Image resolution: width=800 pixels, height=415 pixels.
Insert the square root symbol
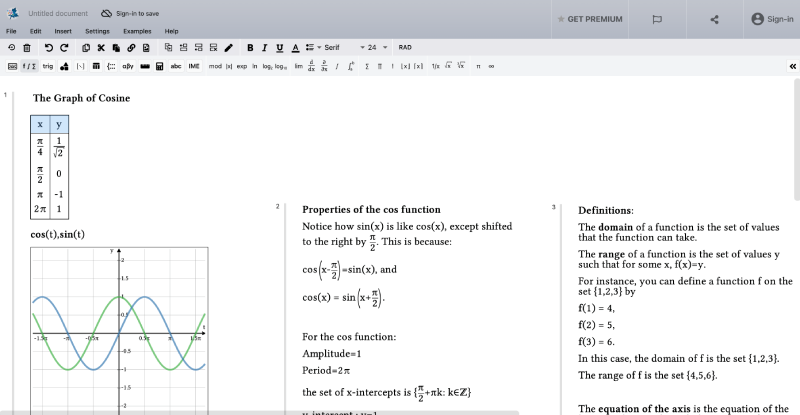pyautogui.click(x=448, y=66)
